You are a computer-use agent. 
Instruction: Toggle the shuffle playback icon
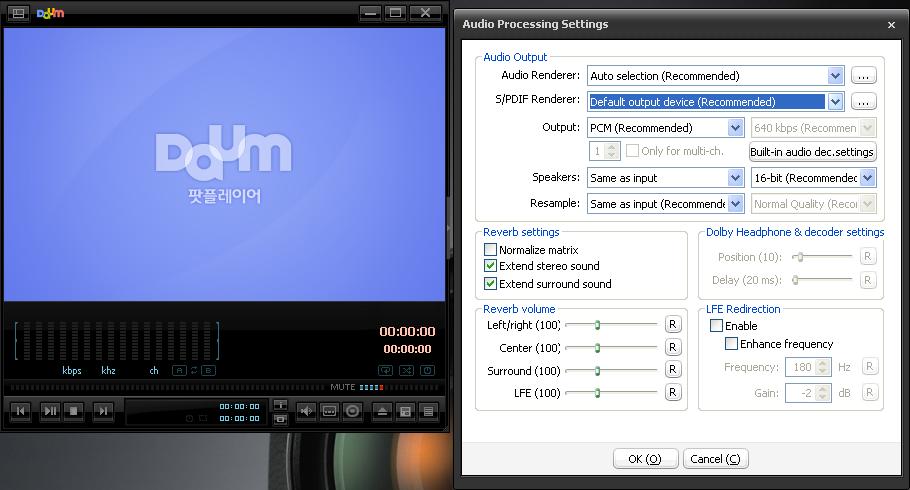point(406,370)
